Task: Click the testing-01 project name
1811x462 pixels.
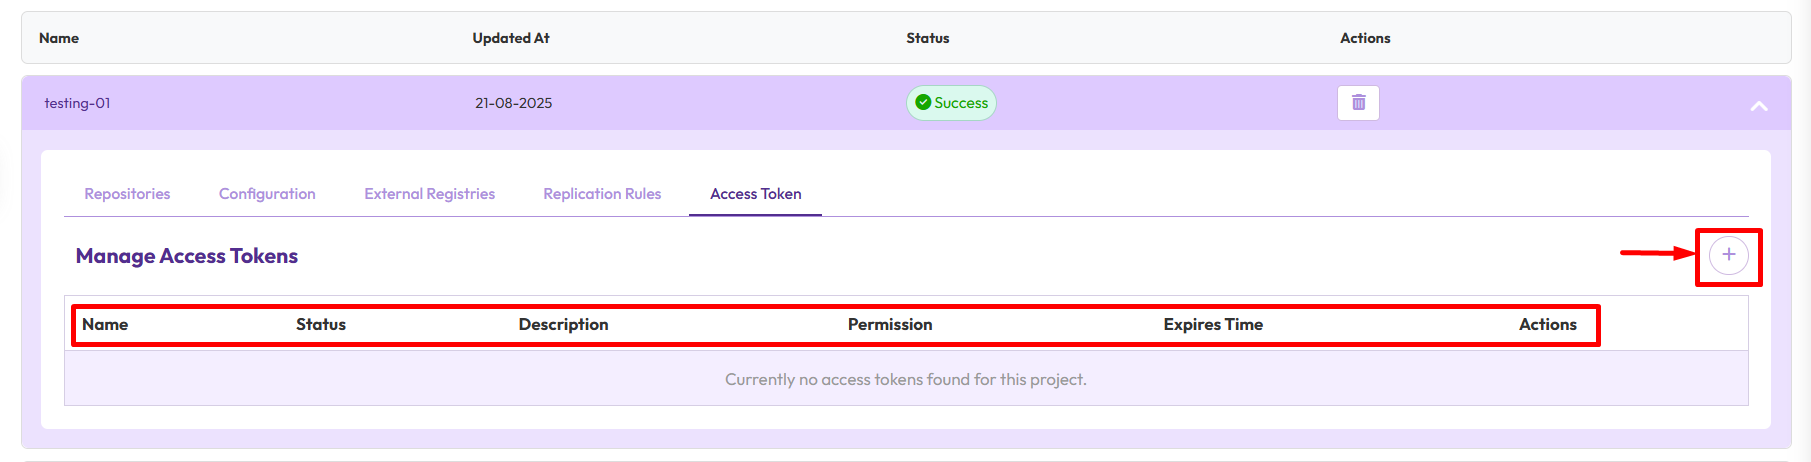Action: [x=77, y=103]
